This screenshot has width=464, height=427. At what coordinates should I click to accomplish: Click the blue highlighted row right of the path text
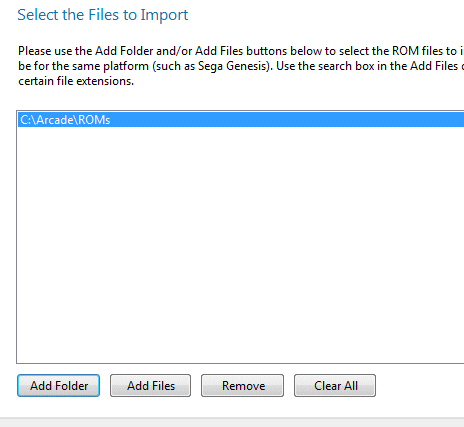click(x=287, y=120)
